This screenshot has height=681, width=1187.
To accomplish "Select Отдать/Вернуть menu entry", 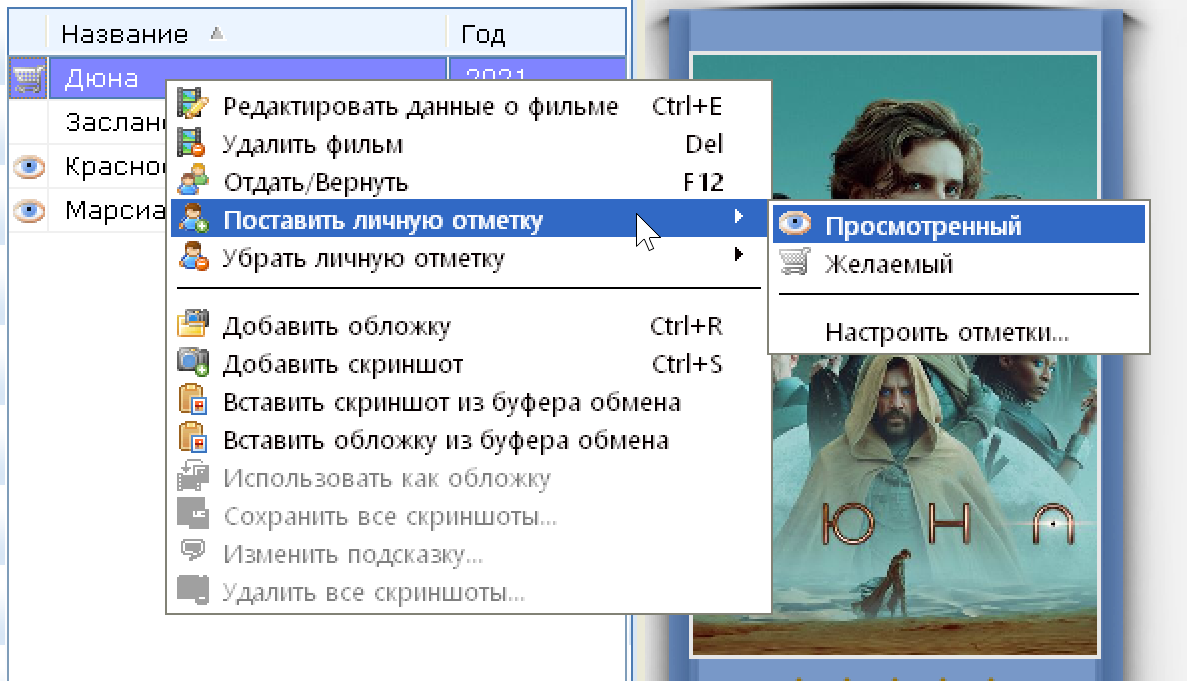I will tap(468, 182).
